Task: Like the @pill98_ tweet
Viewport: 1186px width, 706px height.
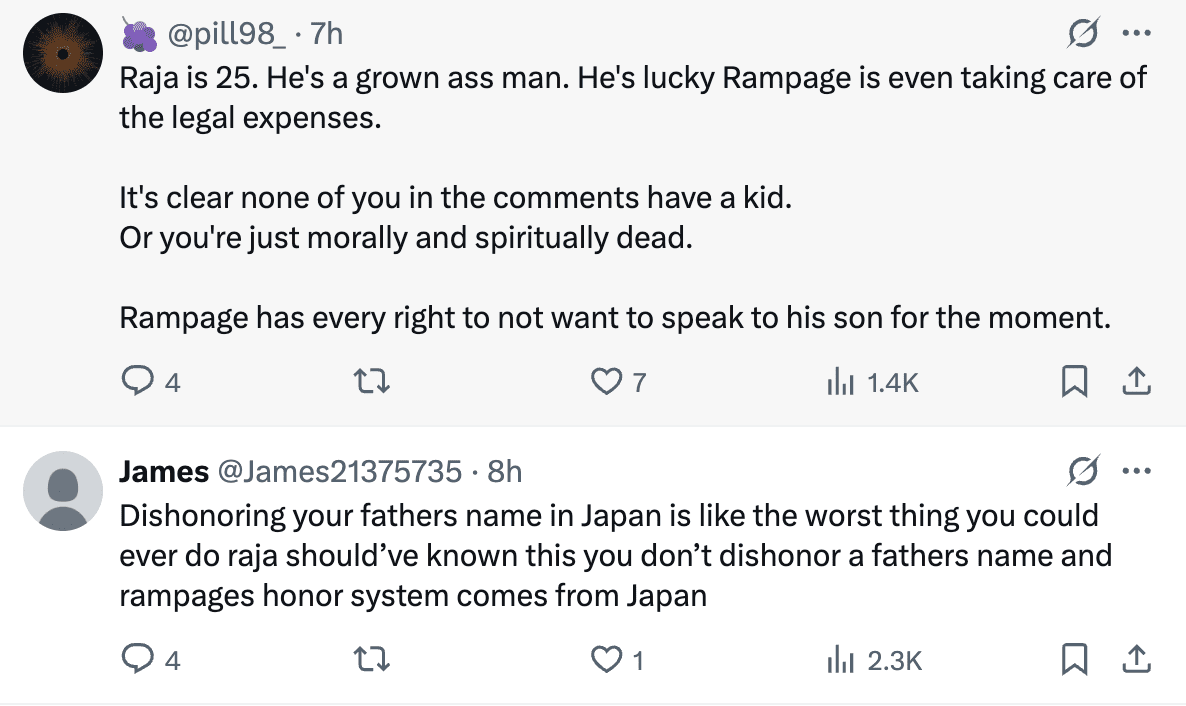Action: point(606,381)
